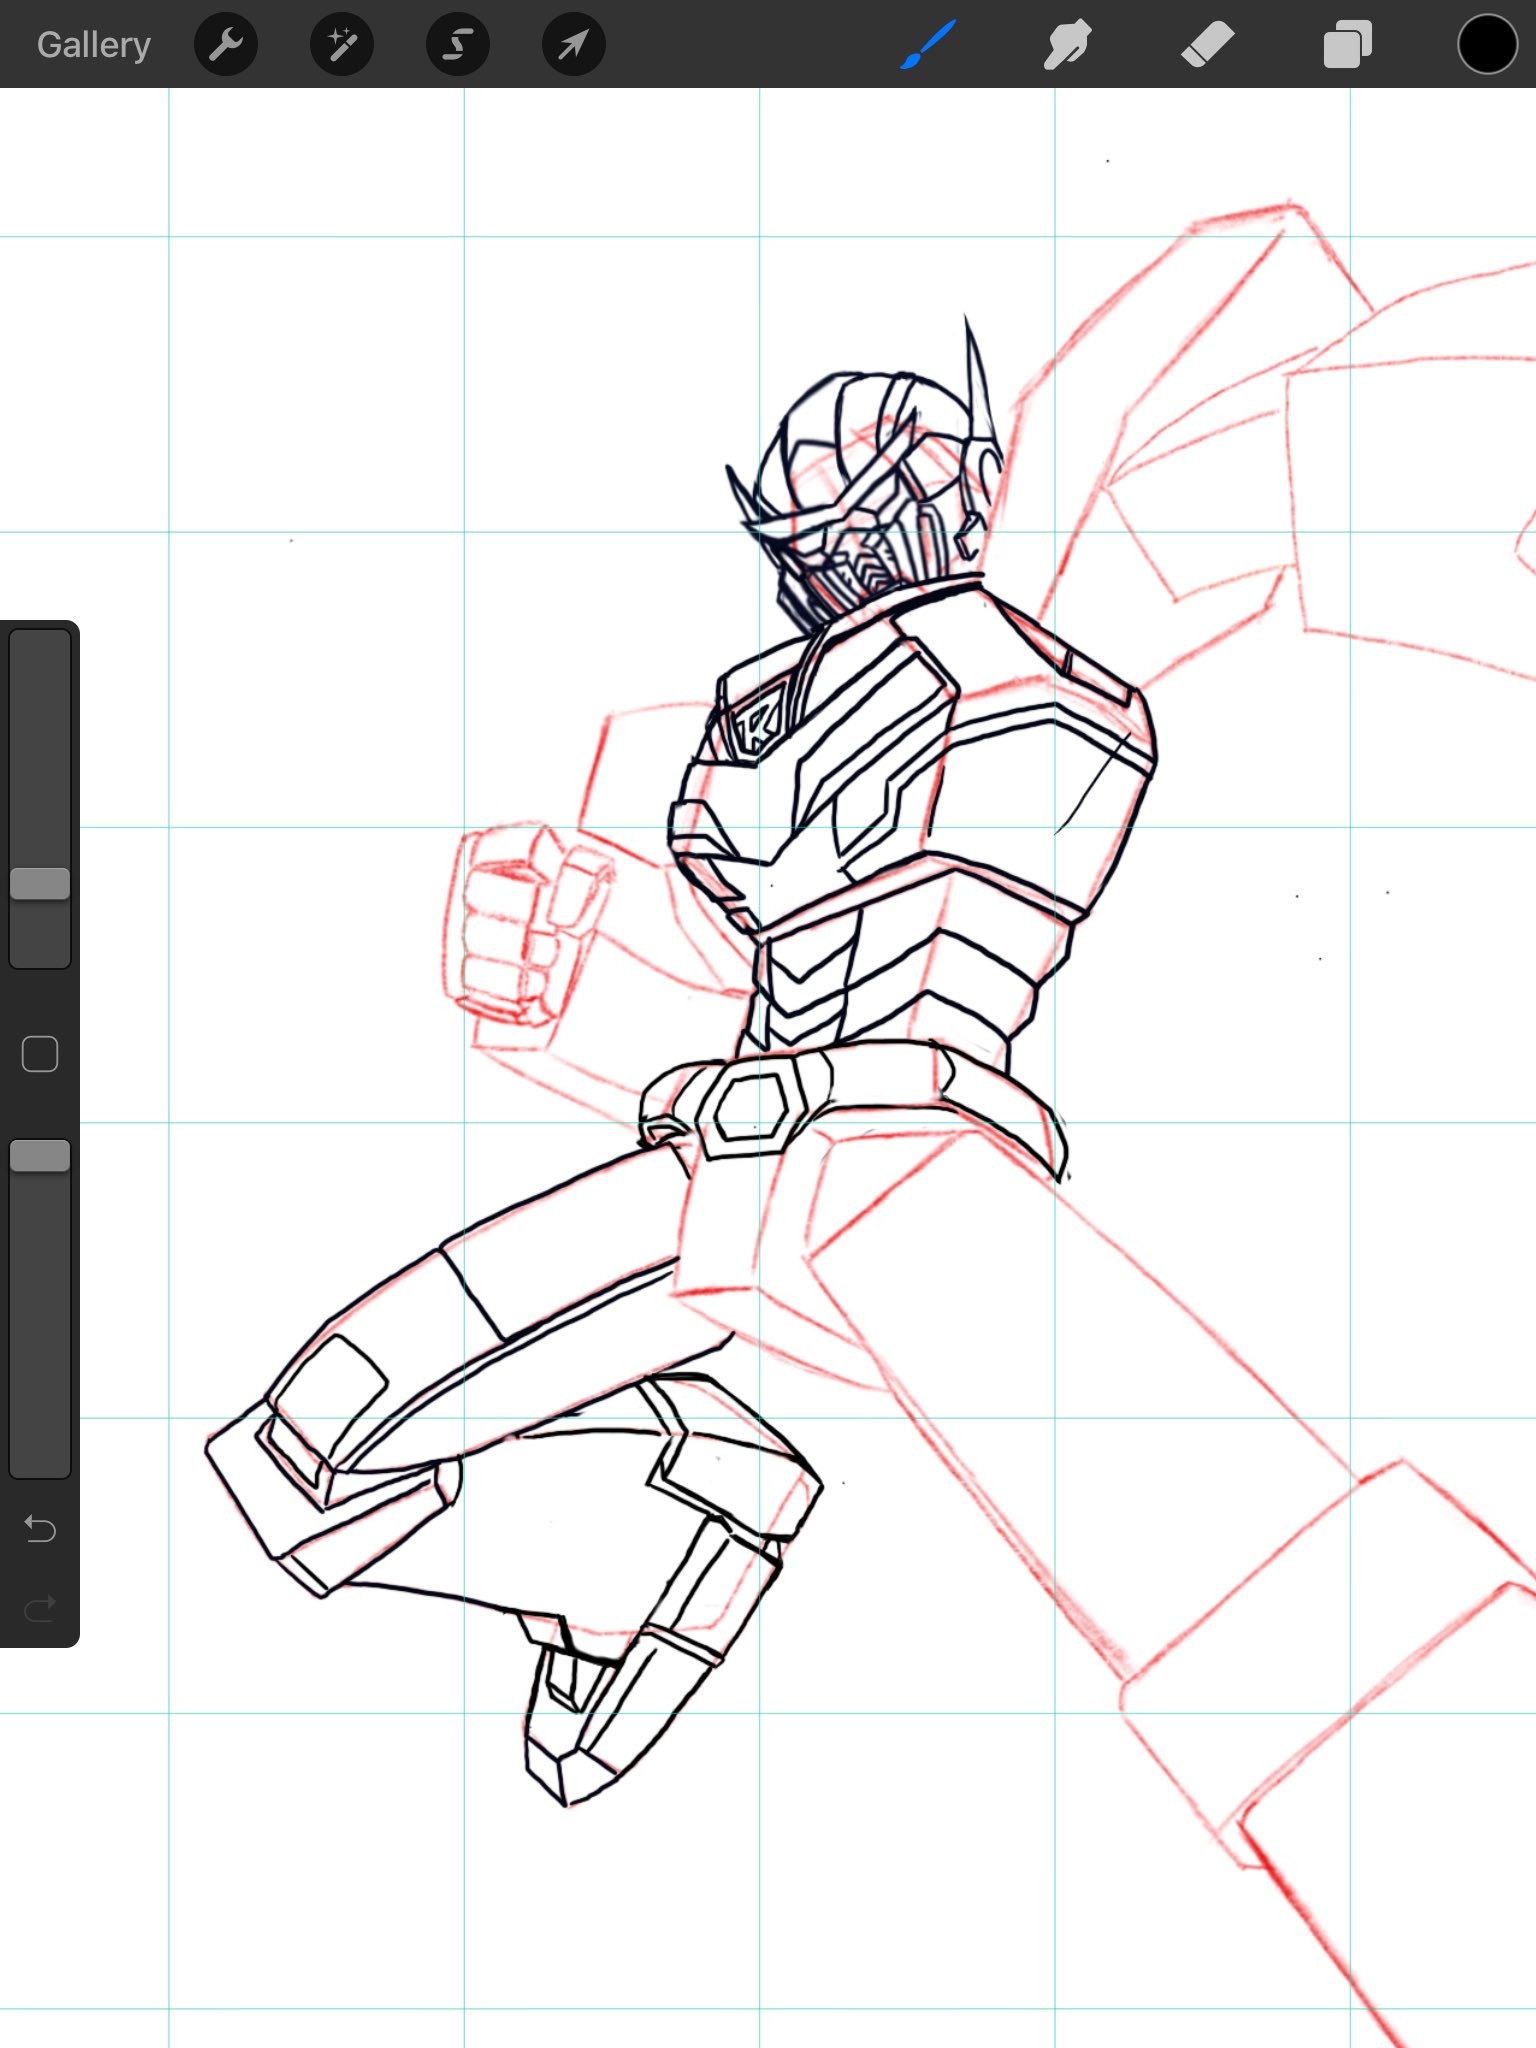The height and width of the screenshot is (2048, 1536).
Task: Select the Paint brush tool
Action: point(928,45)
